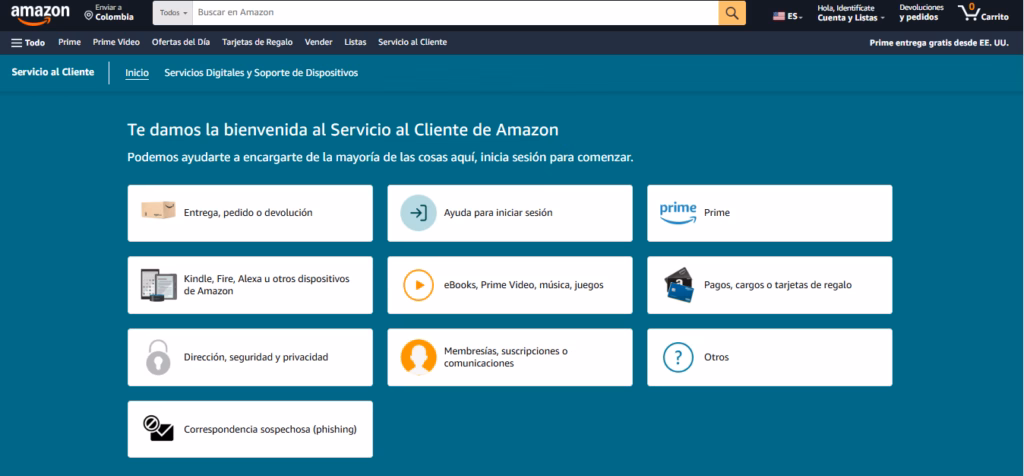Open Ofertas del Día
The height and width of the screenshot is (476, 1024).
181,42
